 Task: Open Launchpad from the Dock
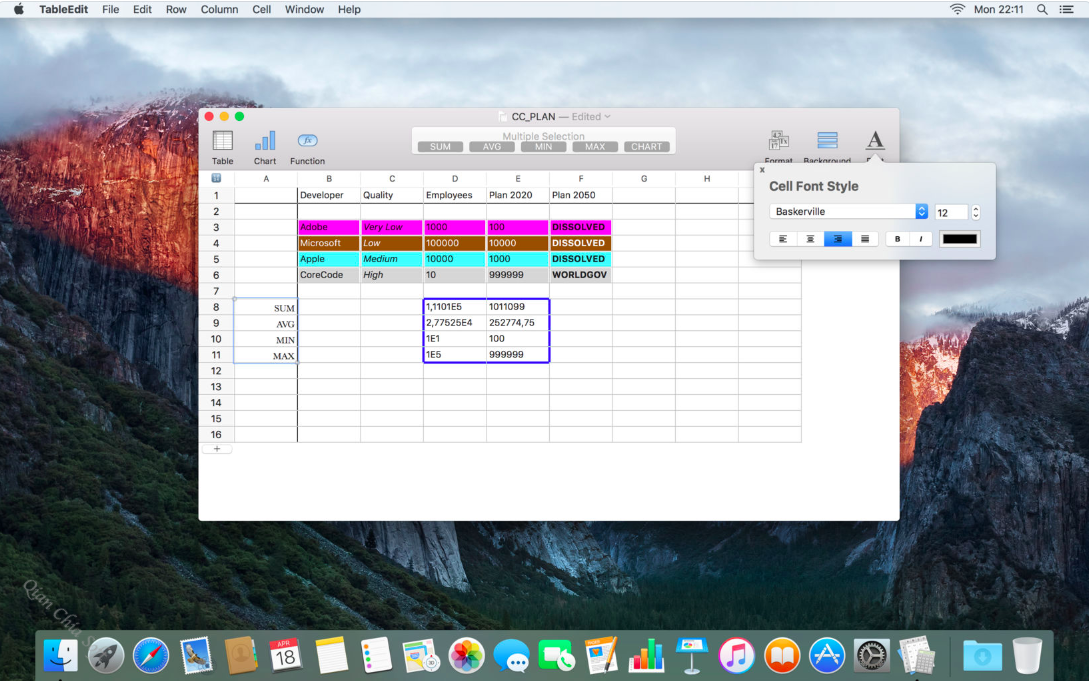106,655
